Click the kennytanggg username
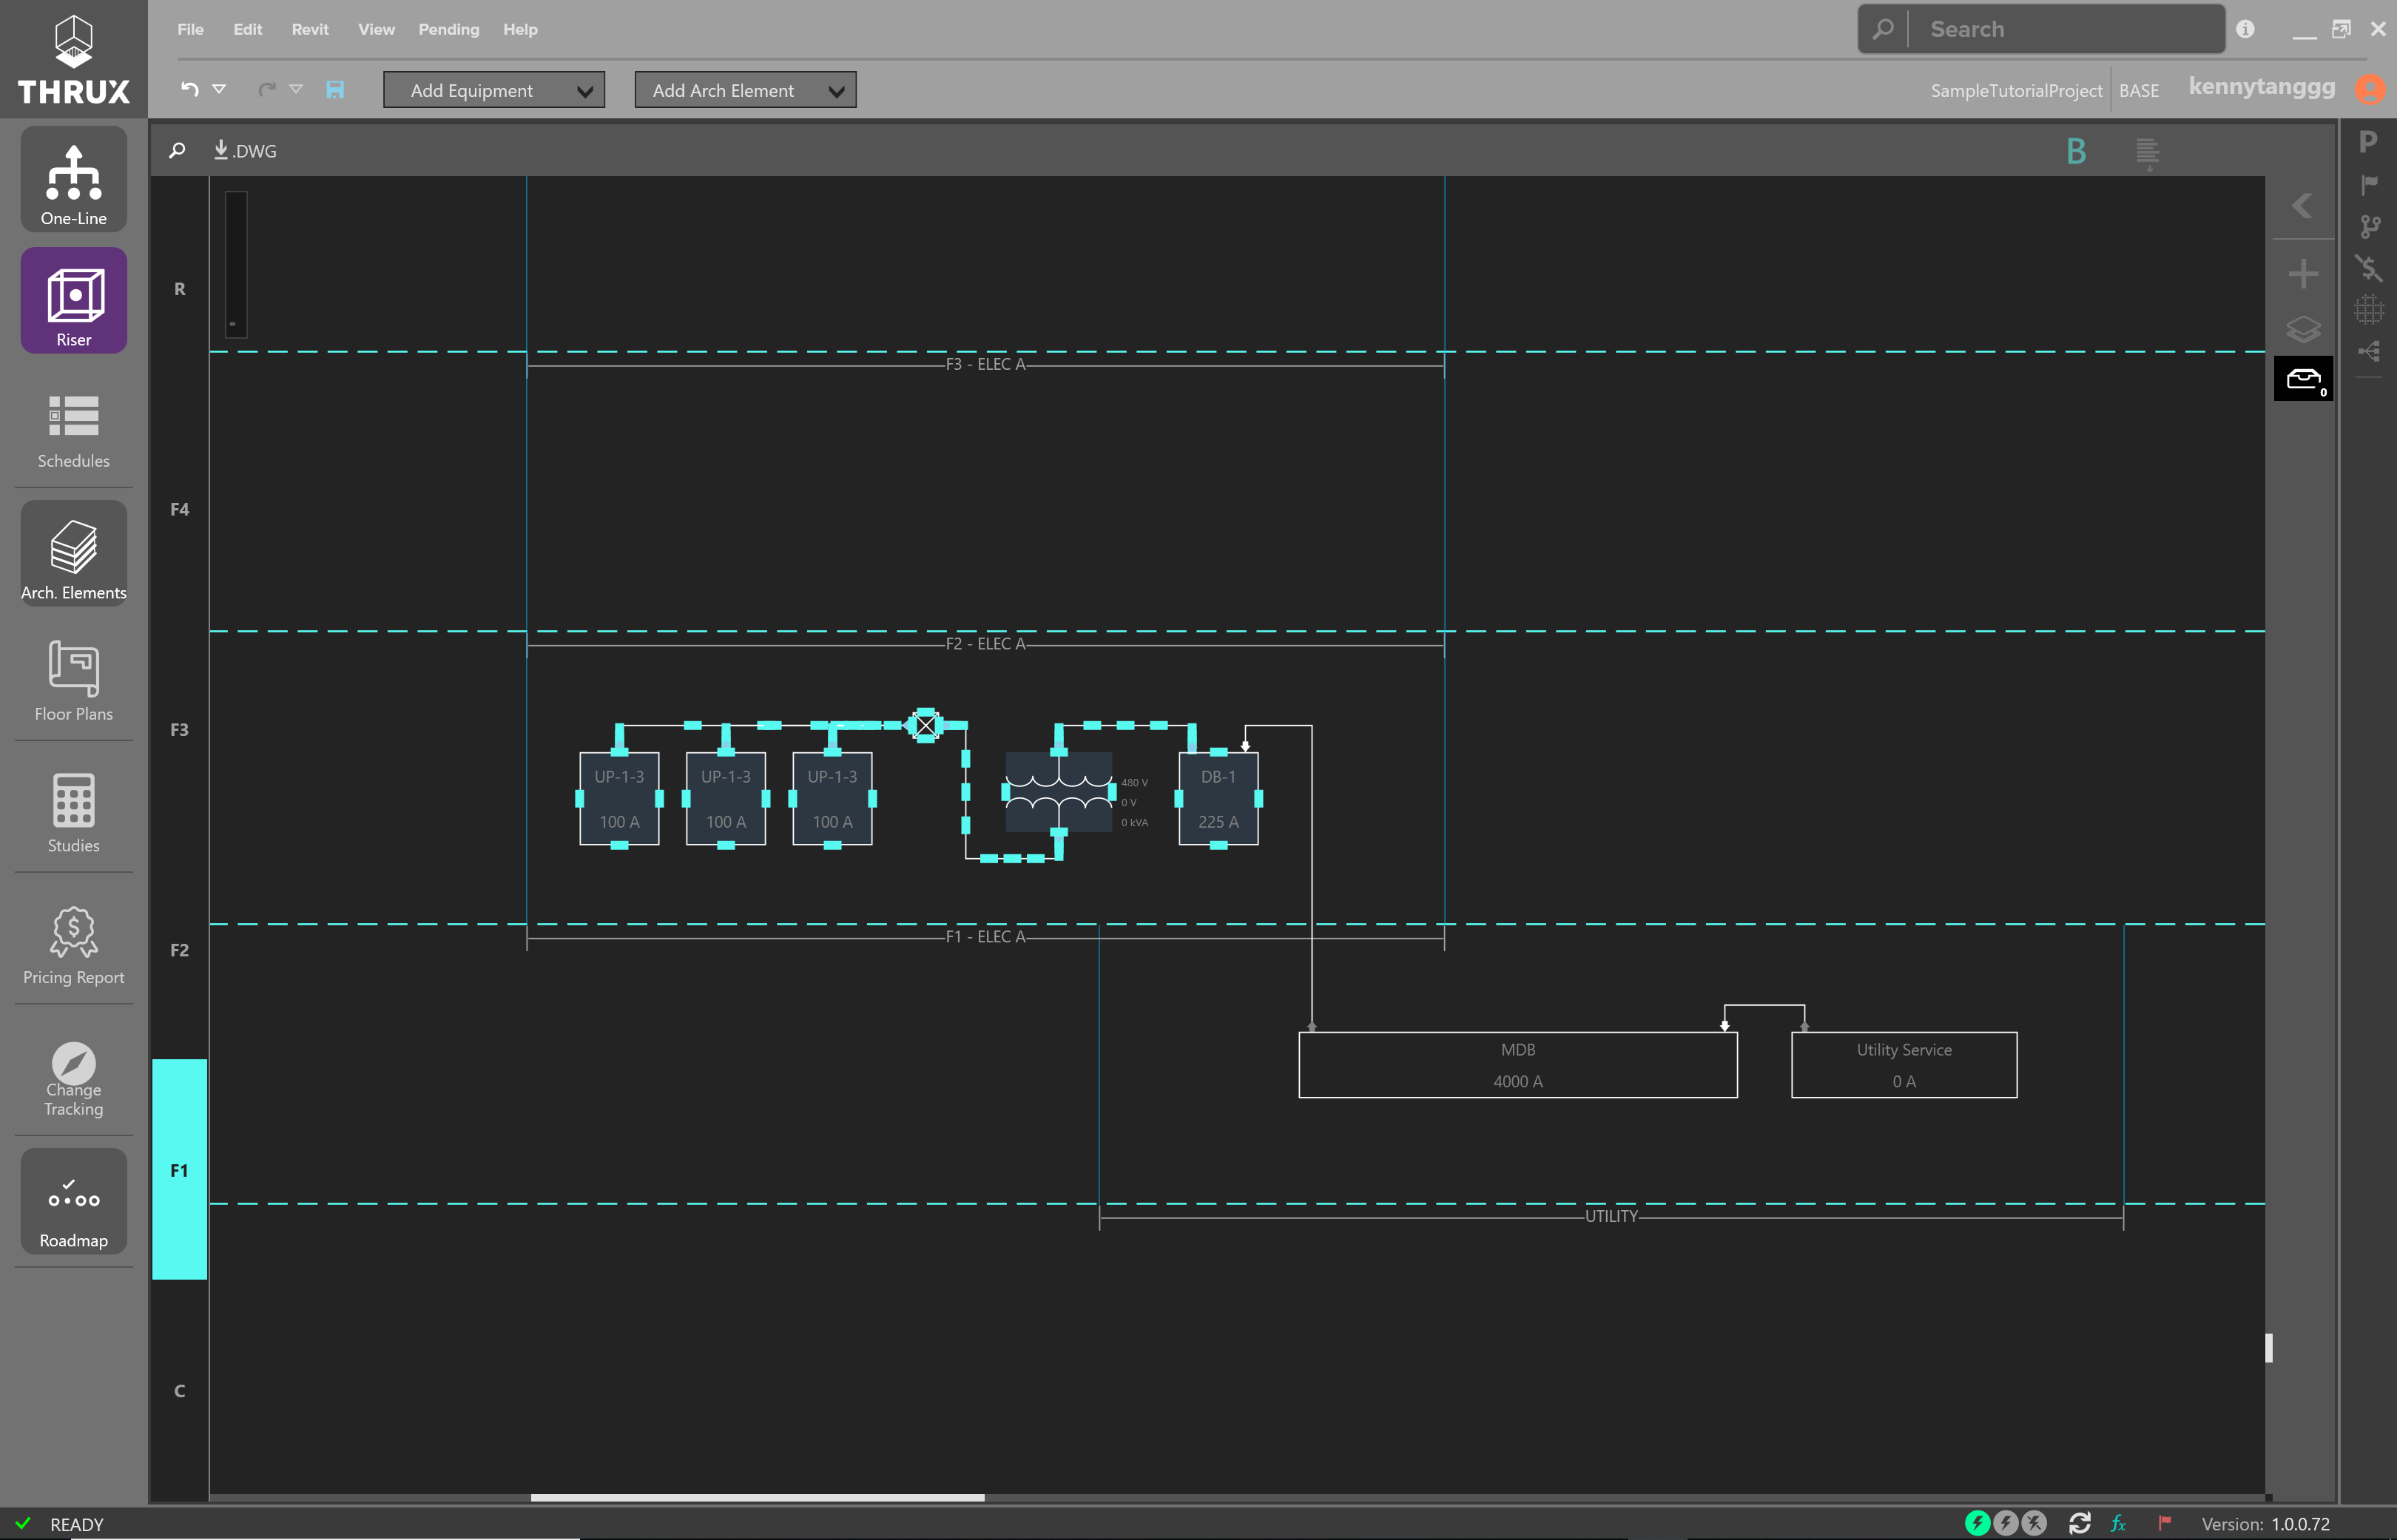This screenshot has height=1540, width=2397. [x=2261, y=87]
